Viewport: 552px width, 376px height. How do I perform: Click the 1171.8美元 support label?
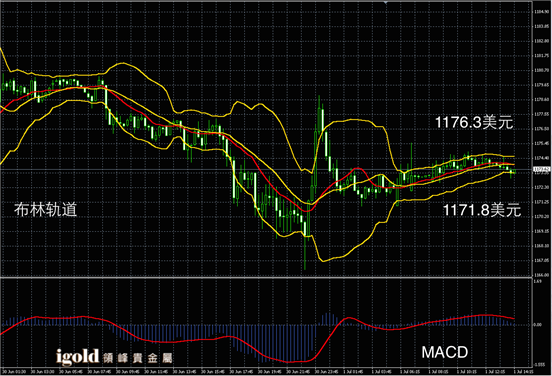482,210
